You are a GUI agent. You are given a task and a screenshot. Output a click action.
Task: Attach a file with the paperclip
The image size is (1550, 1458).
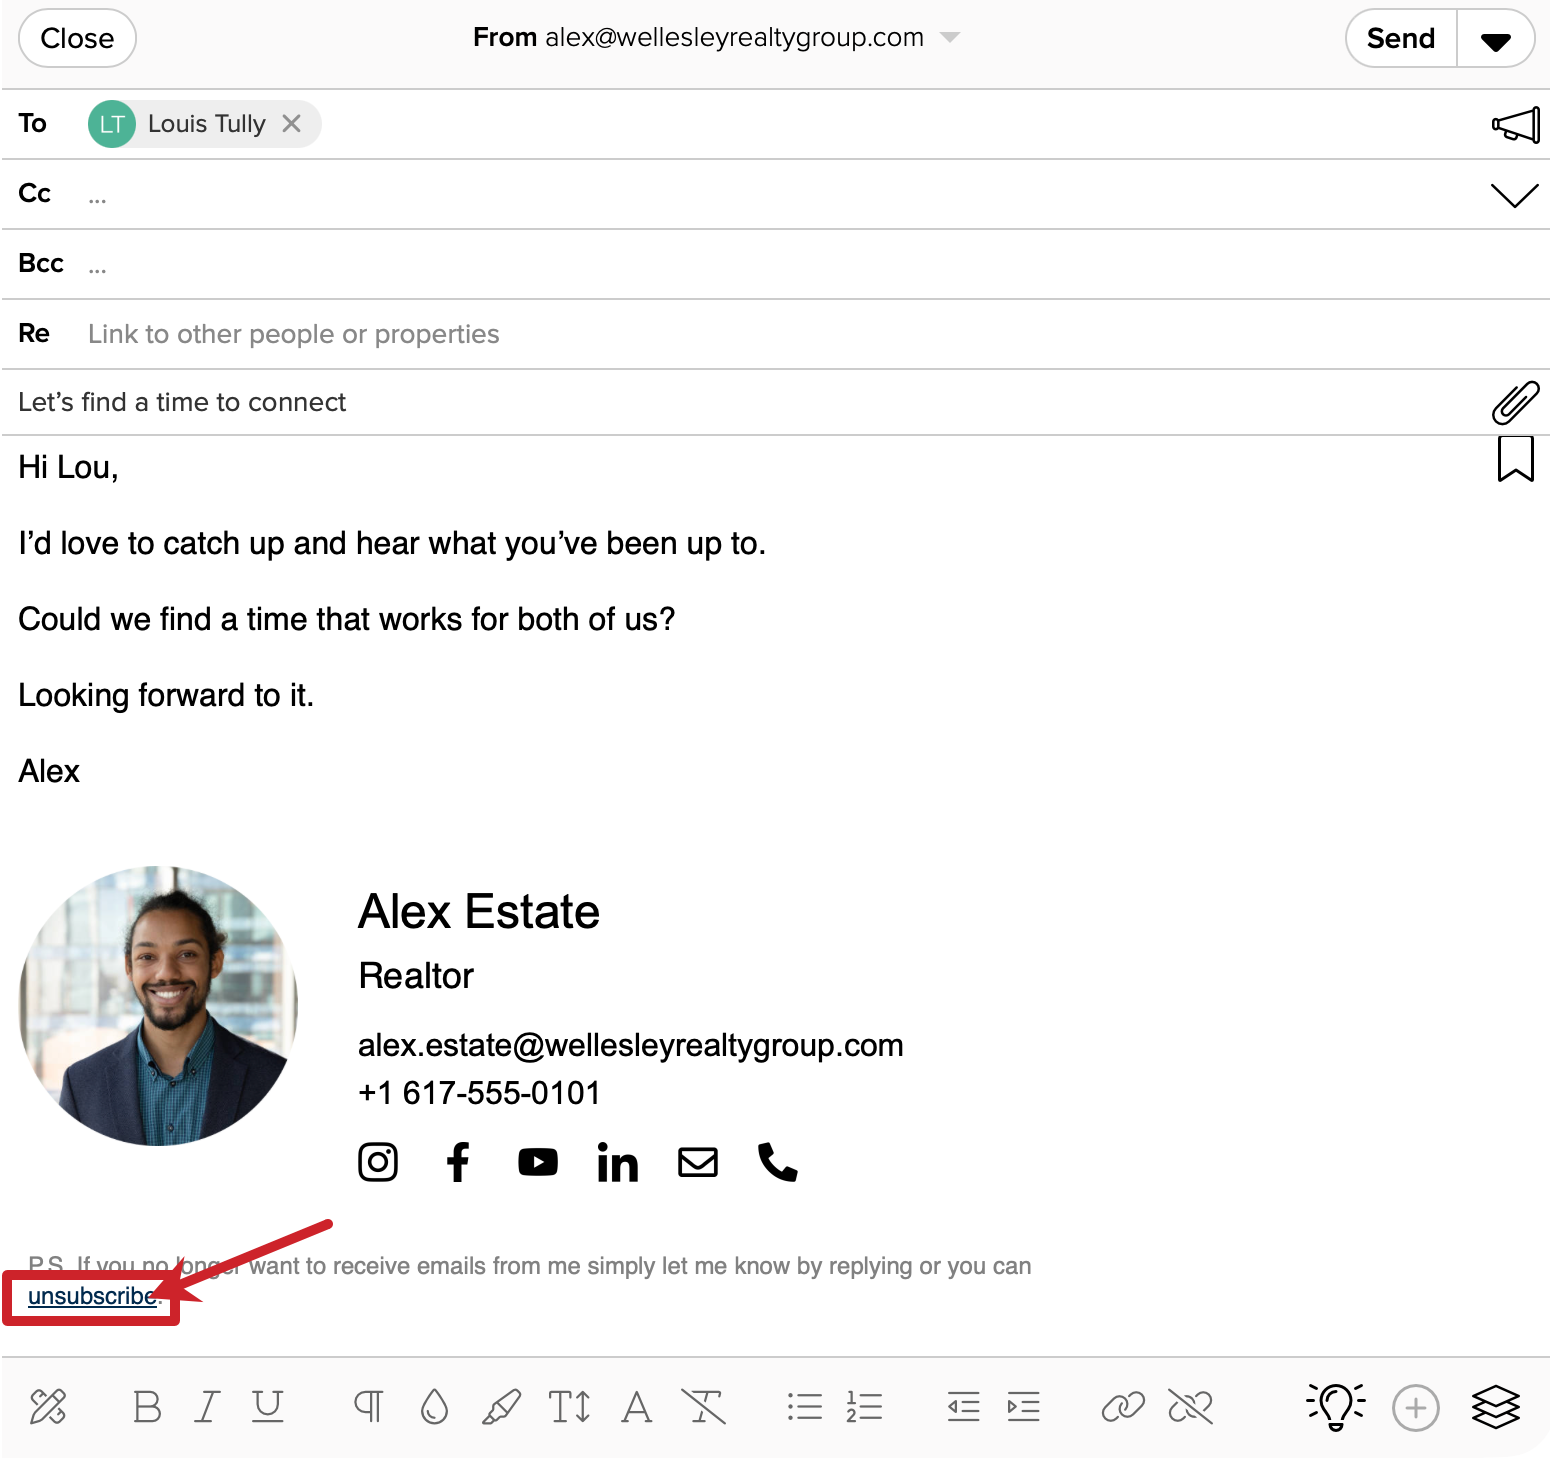pyautogui.click(x=1515, y=402)
